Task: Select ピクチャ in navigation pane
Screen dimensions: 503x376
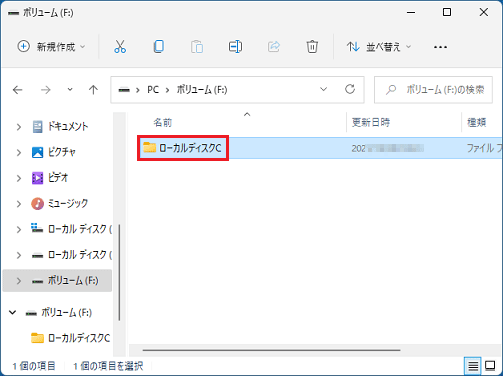Action: coord(62,152)
